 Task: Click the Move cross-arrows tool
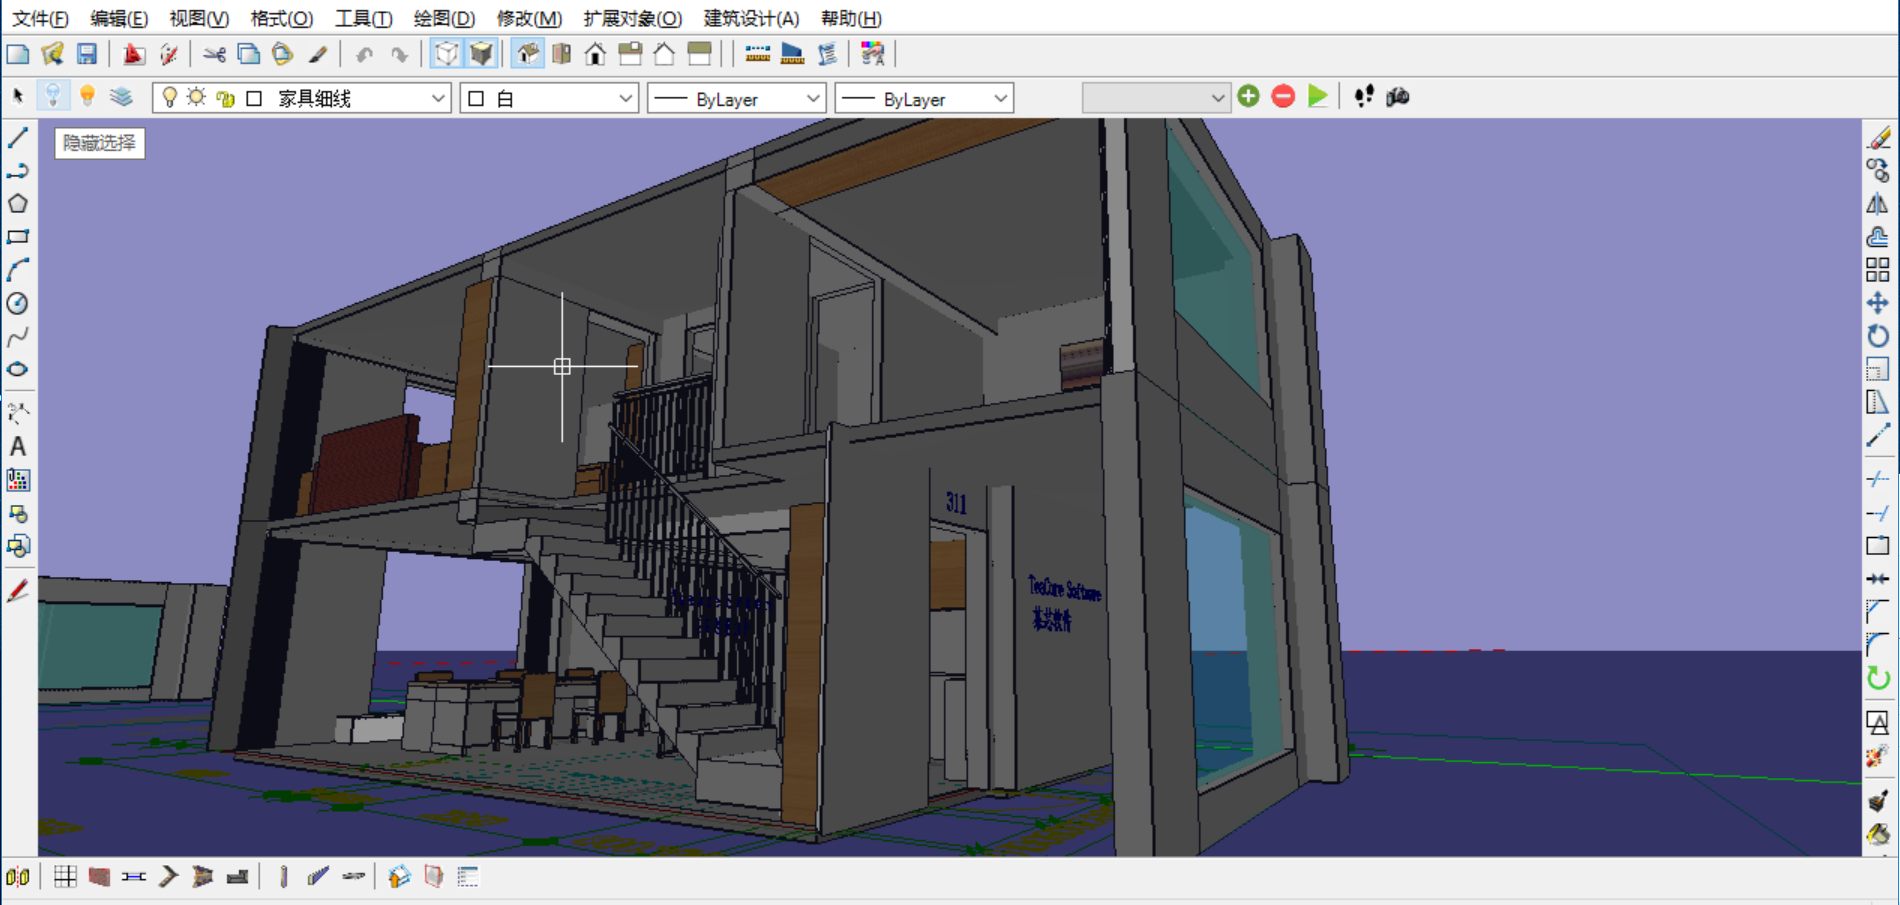coord(1878,303)
